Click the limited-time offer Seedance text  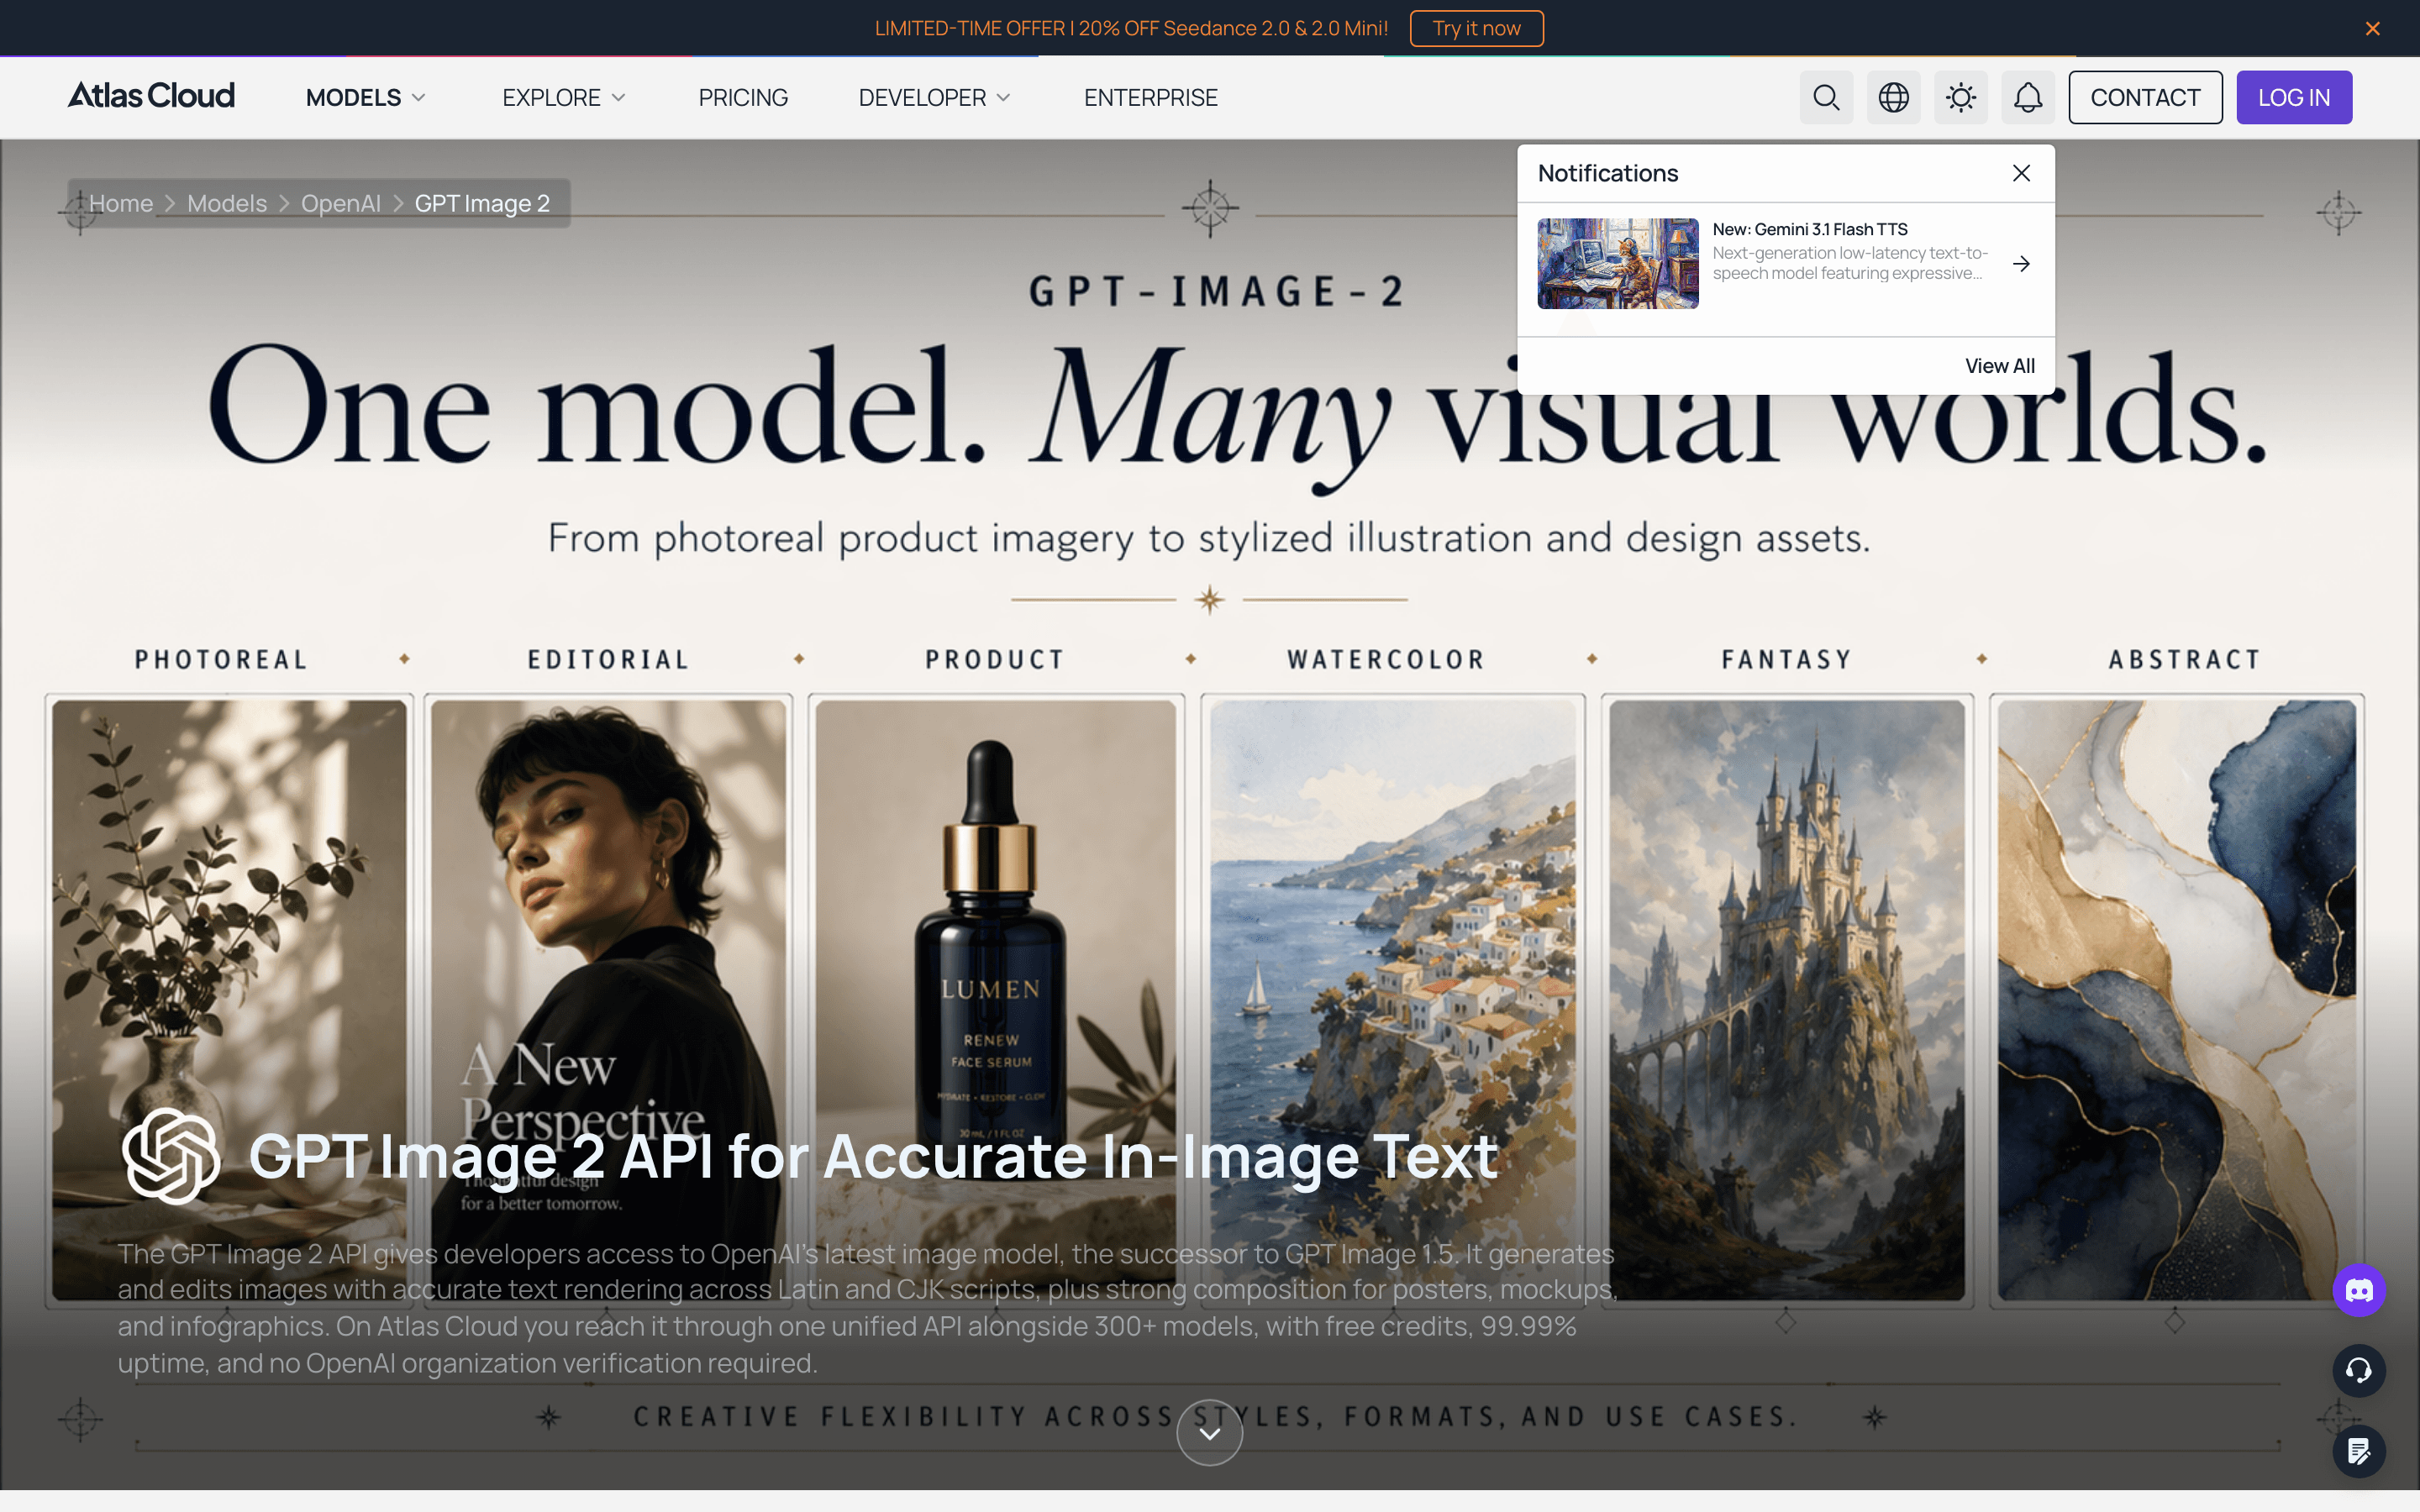1131,28
